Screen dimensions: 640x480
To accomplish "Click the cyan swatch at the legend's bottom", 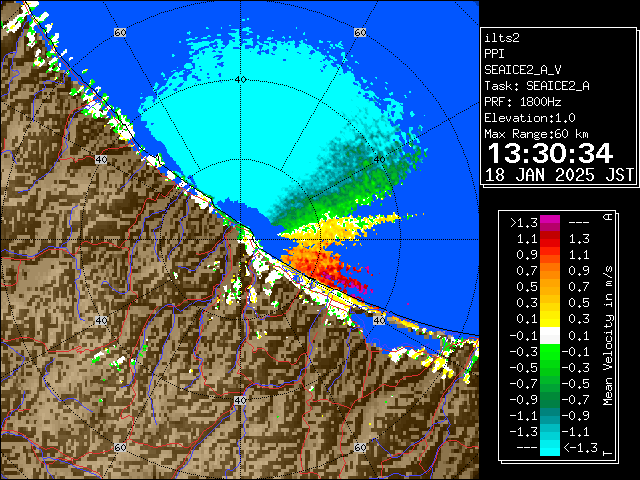I will [x=550, y=447].
